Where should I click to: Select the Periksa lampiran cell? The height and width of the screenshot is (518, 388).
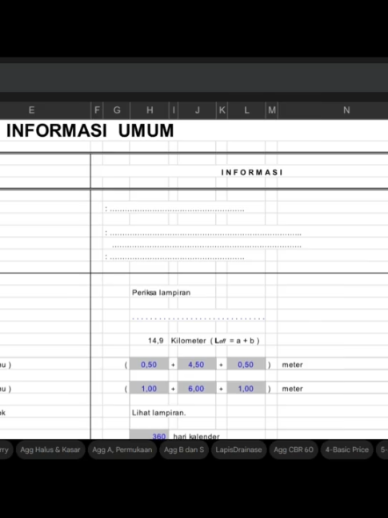click(161, 293)
